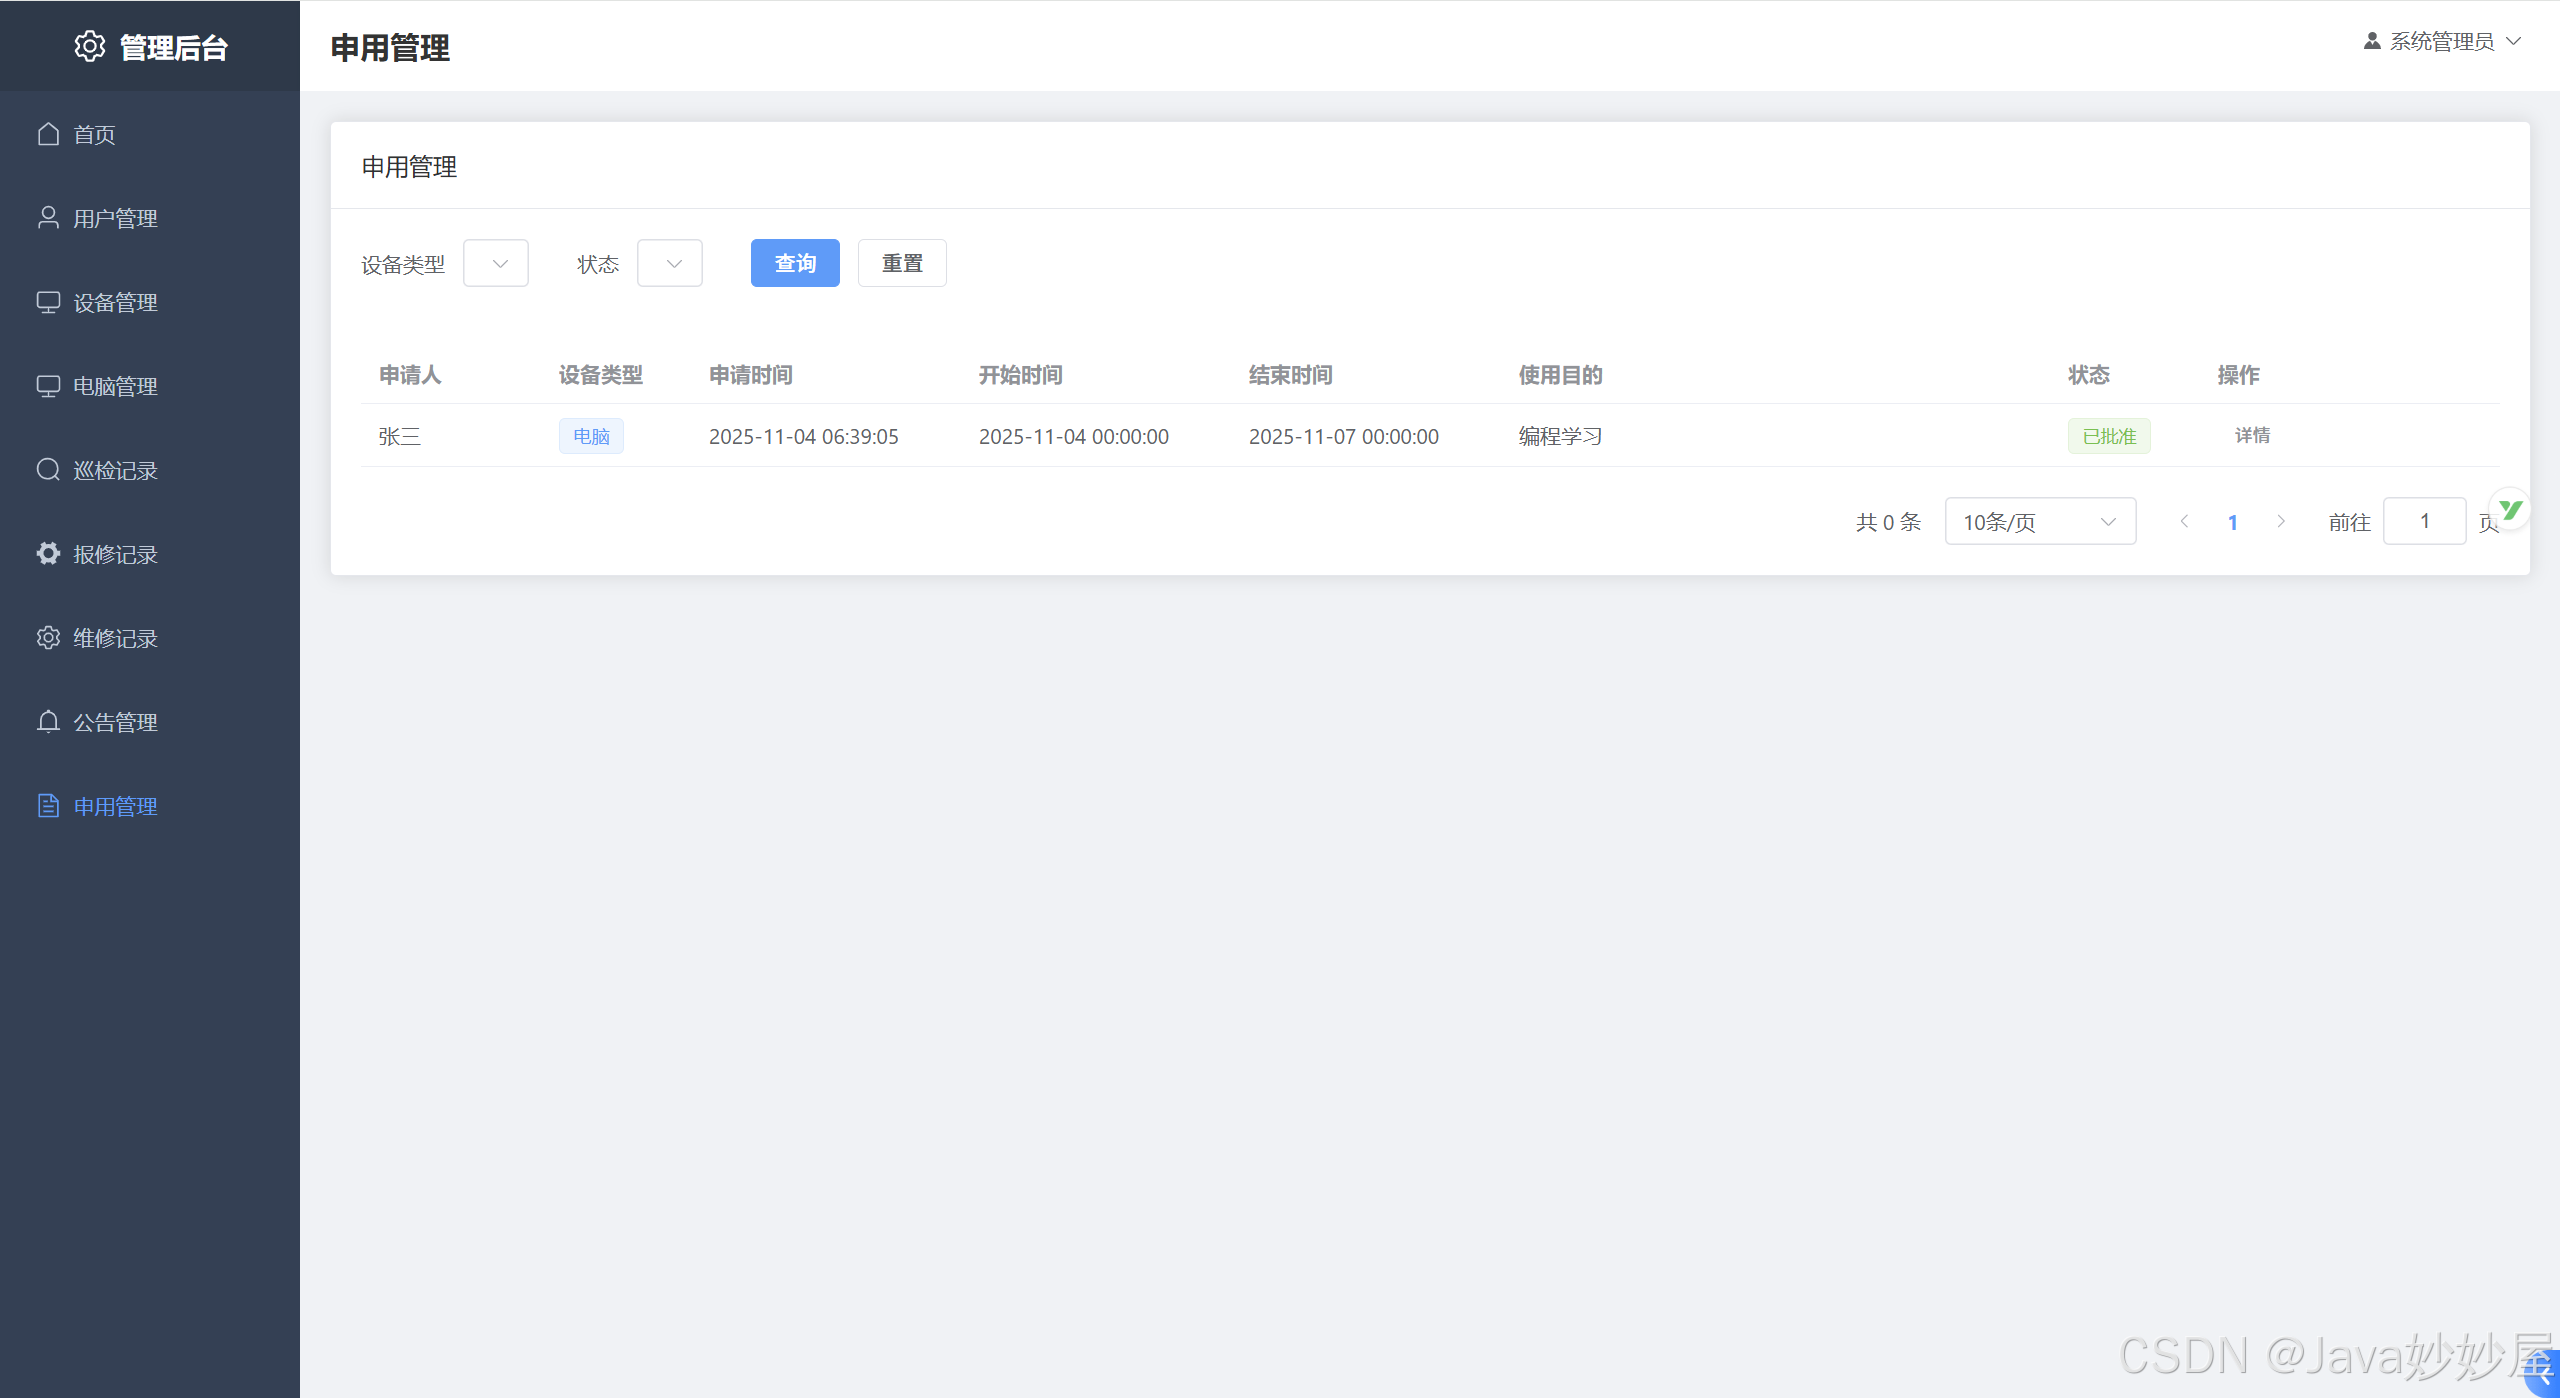2560x1398 pixels.
Task: Click the 申请人 column header
Action: pos(410,375)
